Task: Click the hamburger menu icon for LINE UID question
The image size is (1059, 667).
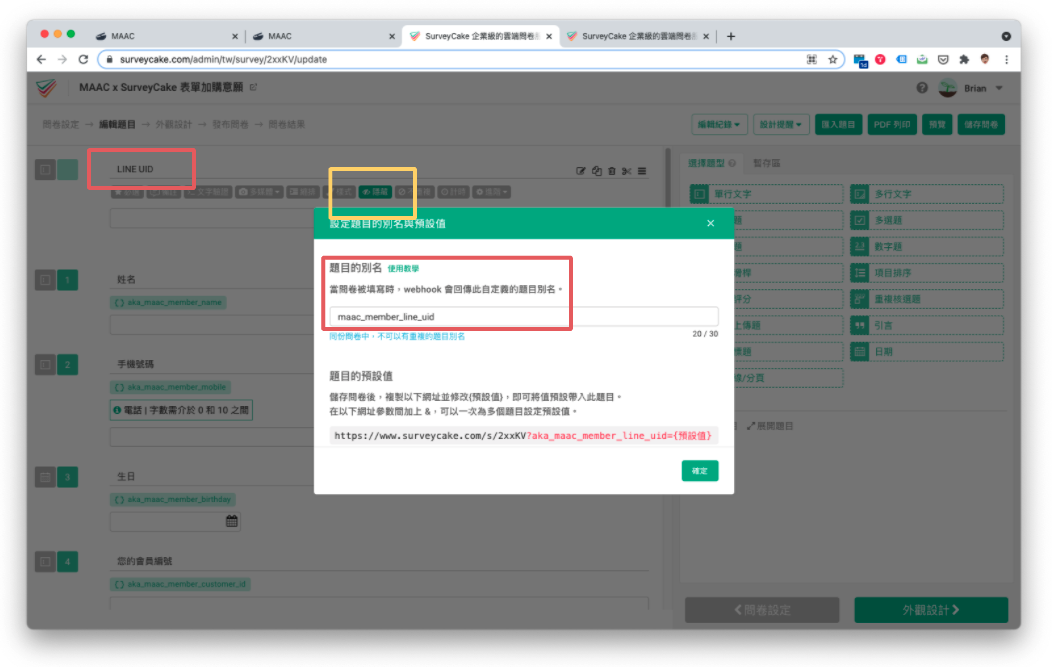Action: [642, 171]
